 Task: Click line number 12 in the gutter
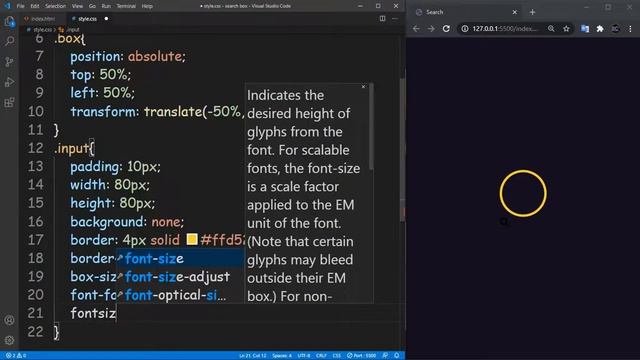(x=36, y=148)
